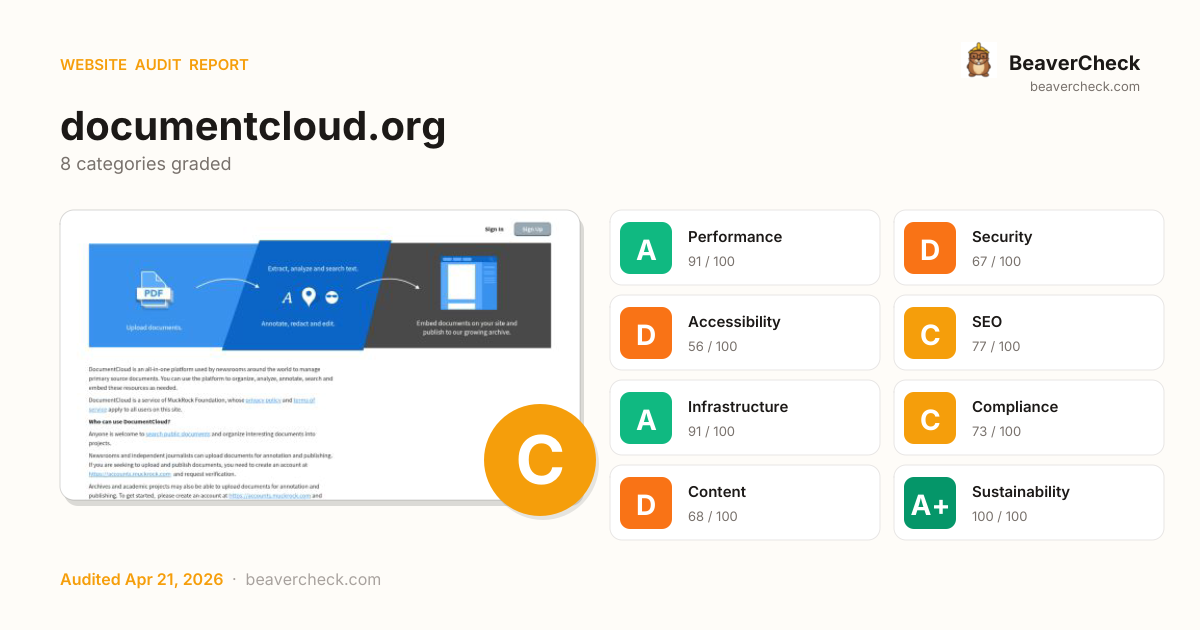The height and width of the screenshot is (630, 1200).
Task: Click the Content grade D badge
Action: (646, 503)
